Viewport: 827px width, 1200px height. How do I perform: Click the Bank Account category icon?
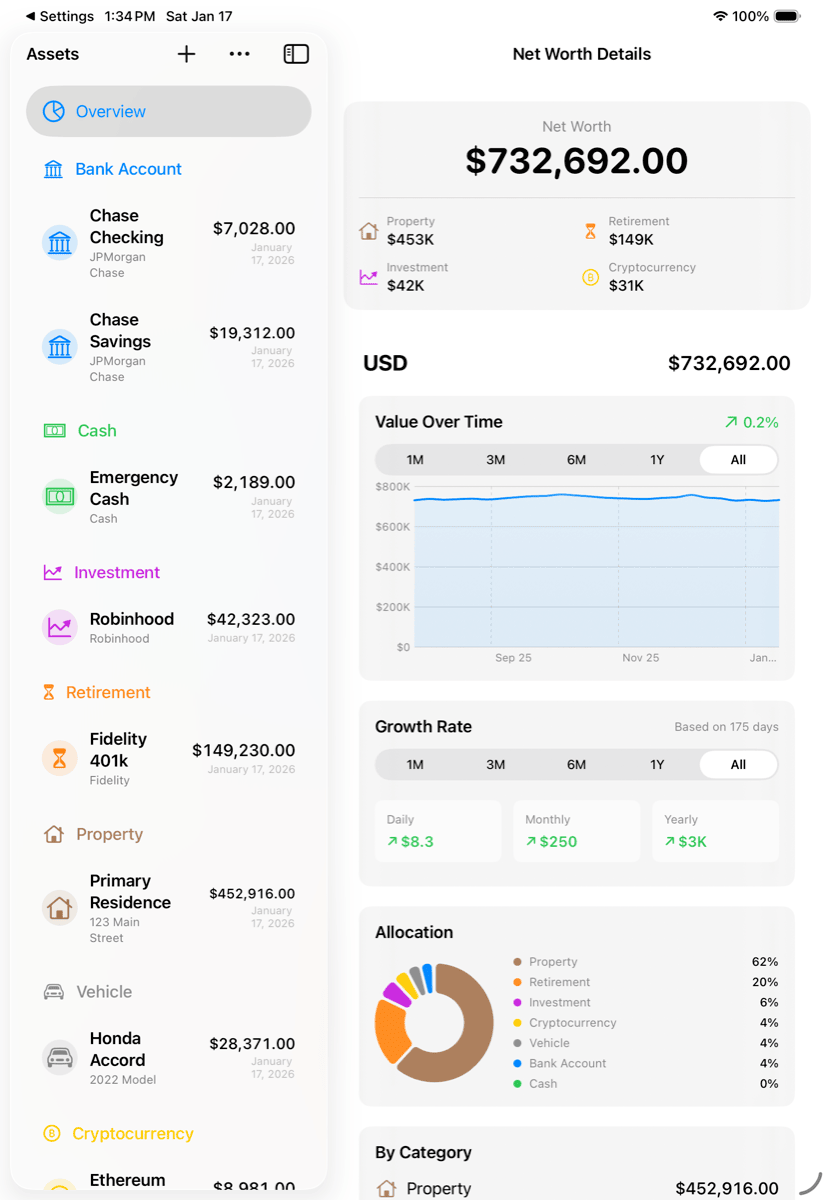(53, 169)
